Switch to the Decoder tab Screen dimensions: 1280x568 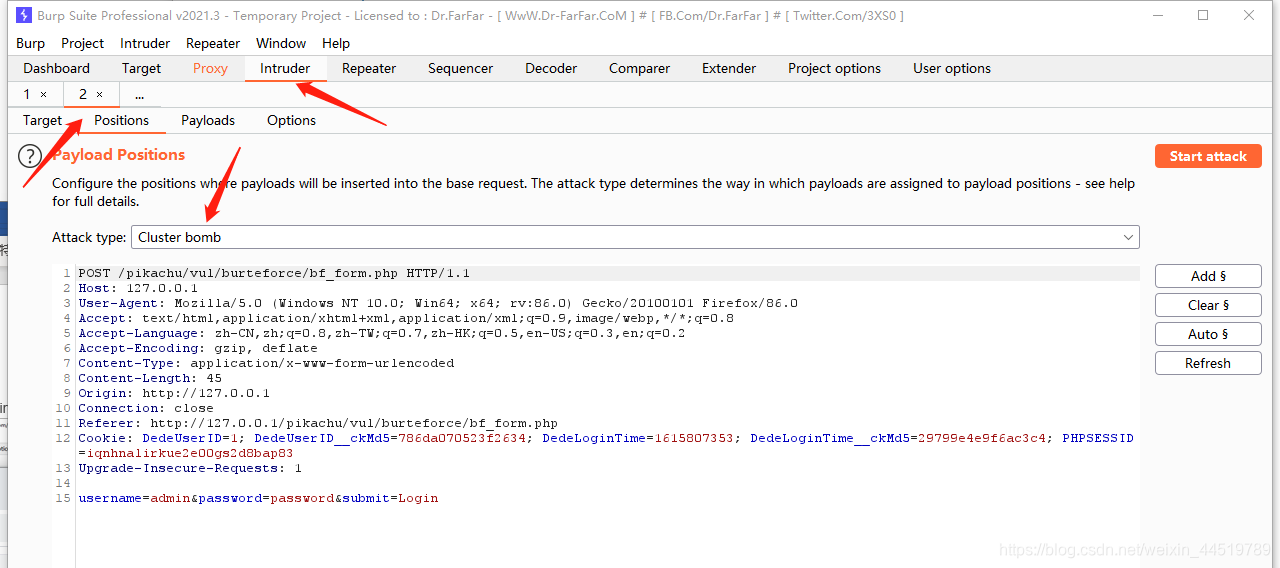[x=551, y=68]
